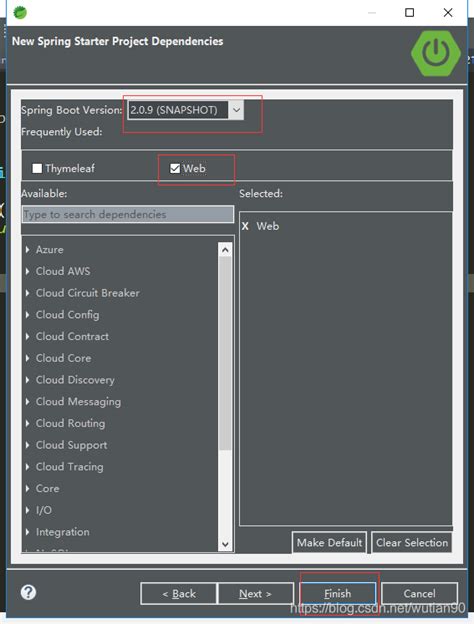Select the Web entry in Selected list

(x=267, y=226)
